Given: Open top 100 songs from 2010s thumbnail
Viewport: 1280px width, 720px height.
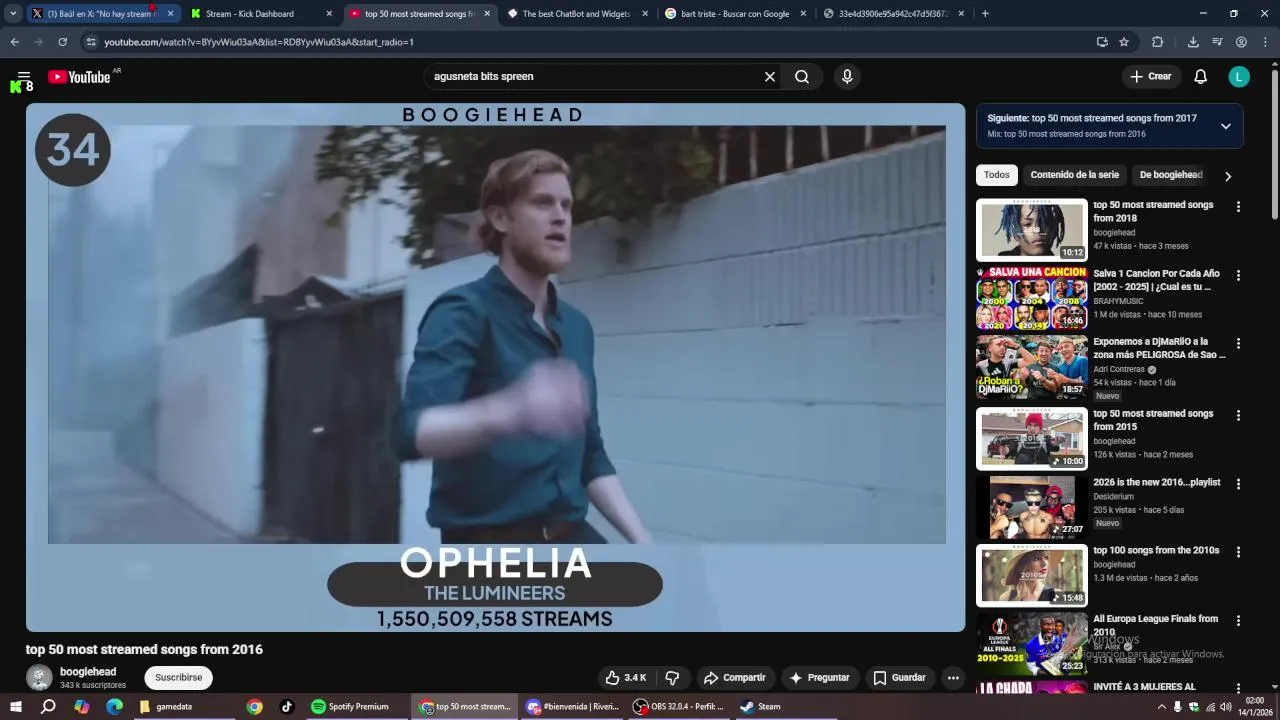Looking at the screenshot, I should [1031, 575].
